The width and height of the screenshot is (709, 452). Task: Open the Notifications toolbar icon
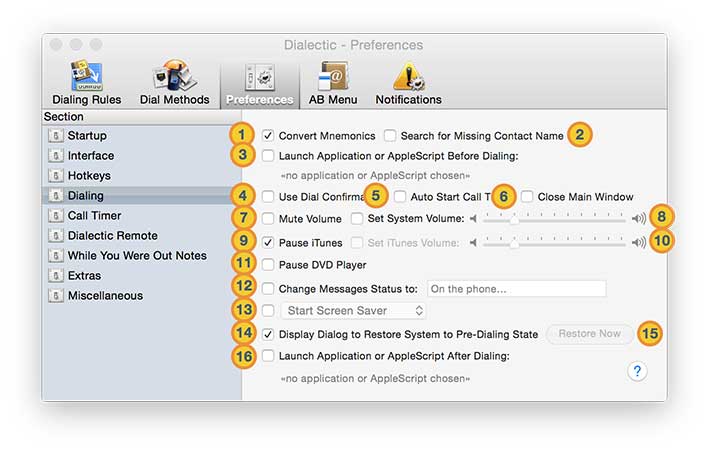click(x=408, y=76)
